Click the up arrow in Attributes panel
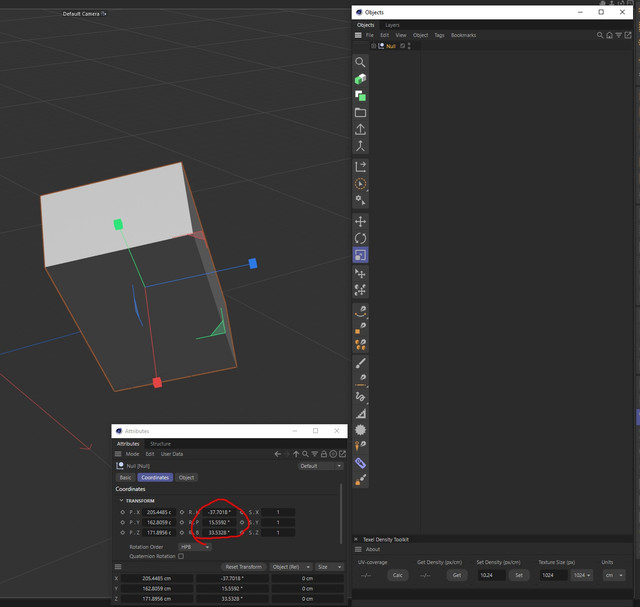This screenshot has height=607, width=640. pos(296,454)
